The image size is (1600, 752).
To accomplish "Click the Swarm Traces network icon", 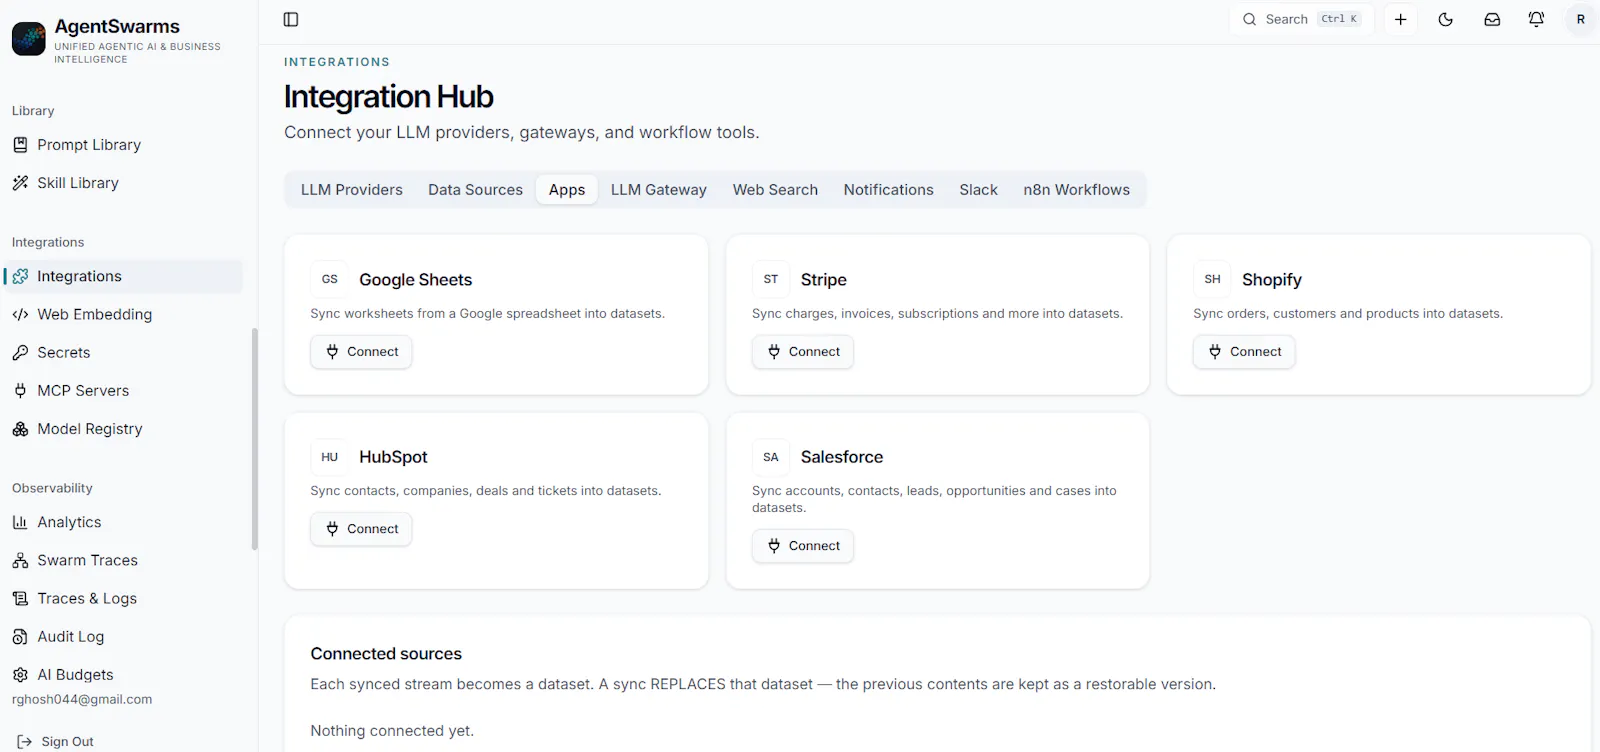I will tap(20, 560).
